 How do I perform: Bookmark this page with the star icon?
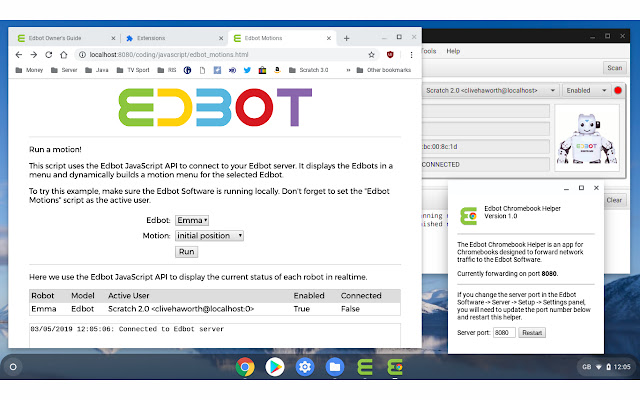point(371,55)
